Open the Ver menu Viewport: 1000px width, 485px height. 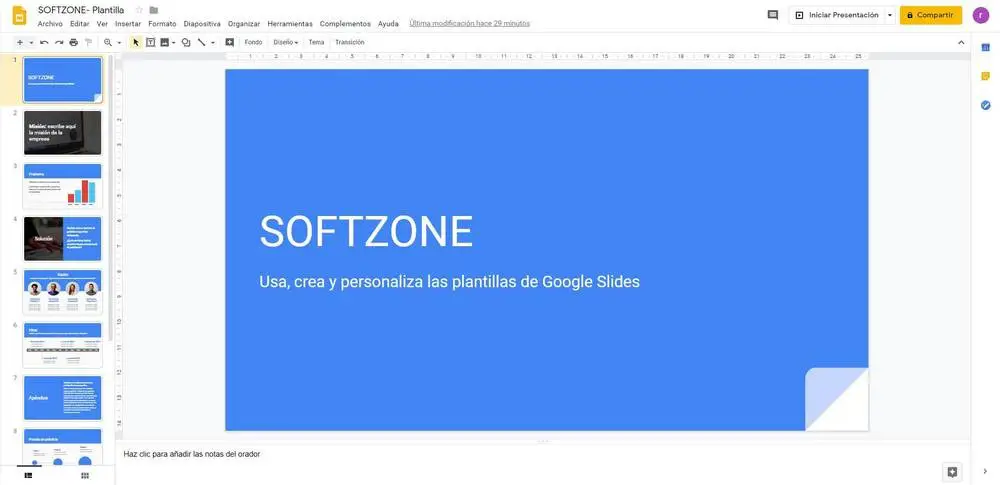(x=102, y=24)
